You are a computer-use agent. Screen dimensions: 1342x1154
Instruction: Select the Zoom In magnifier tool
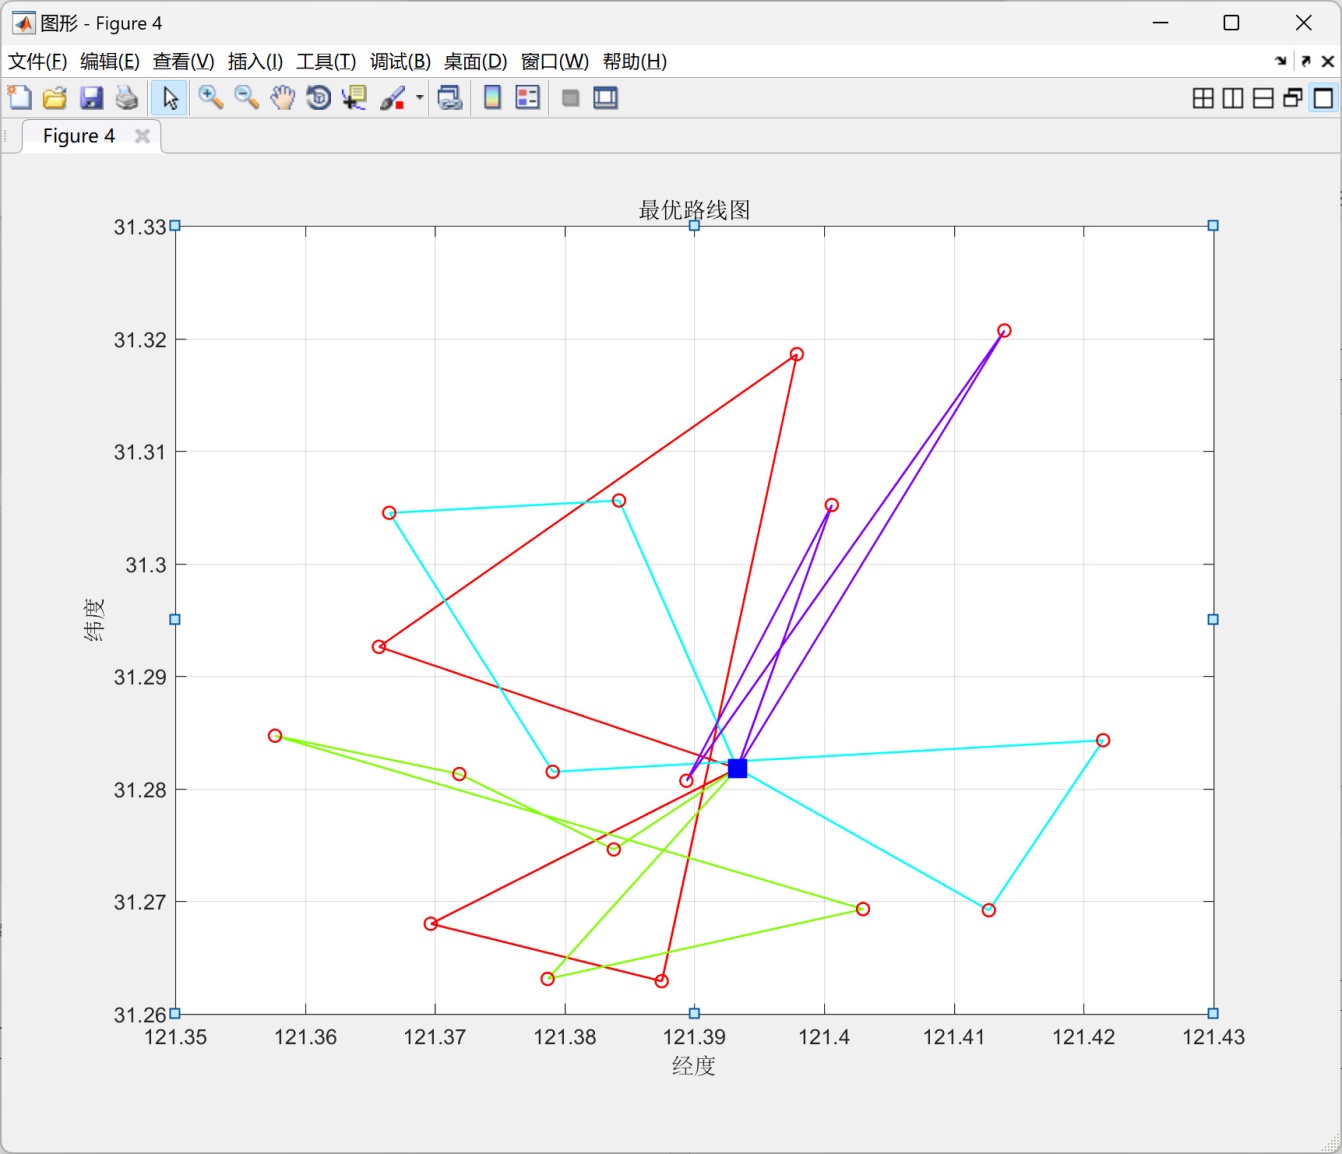210,98
